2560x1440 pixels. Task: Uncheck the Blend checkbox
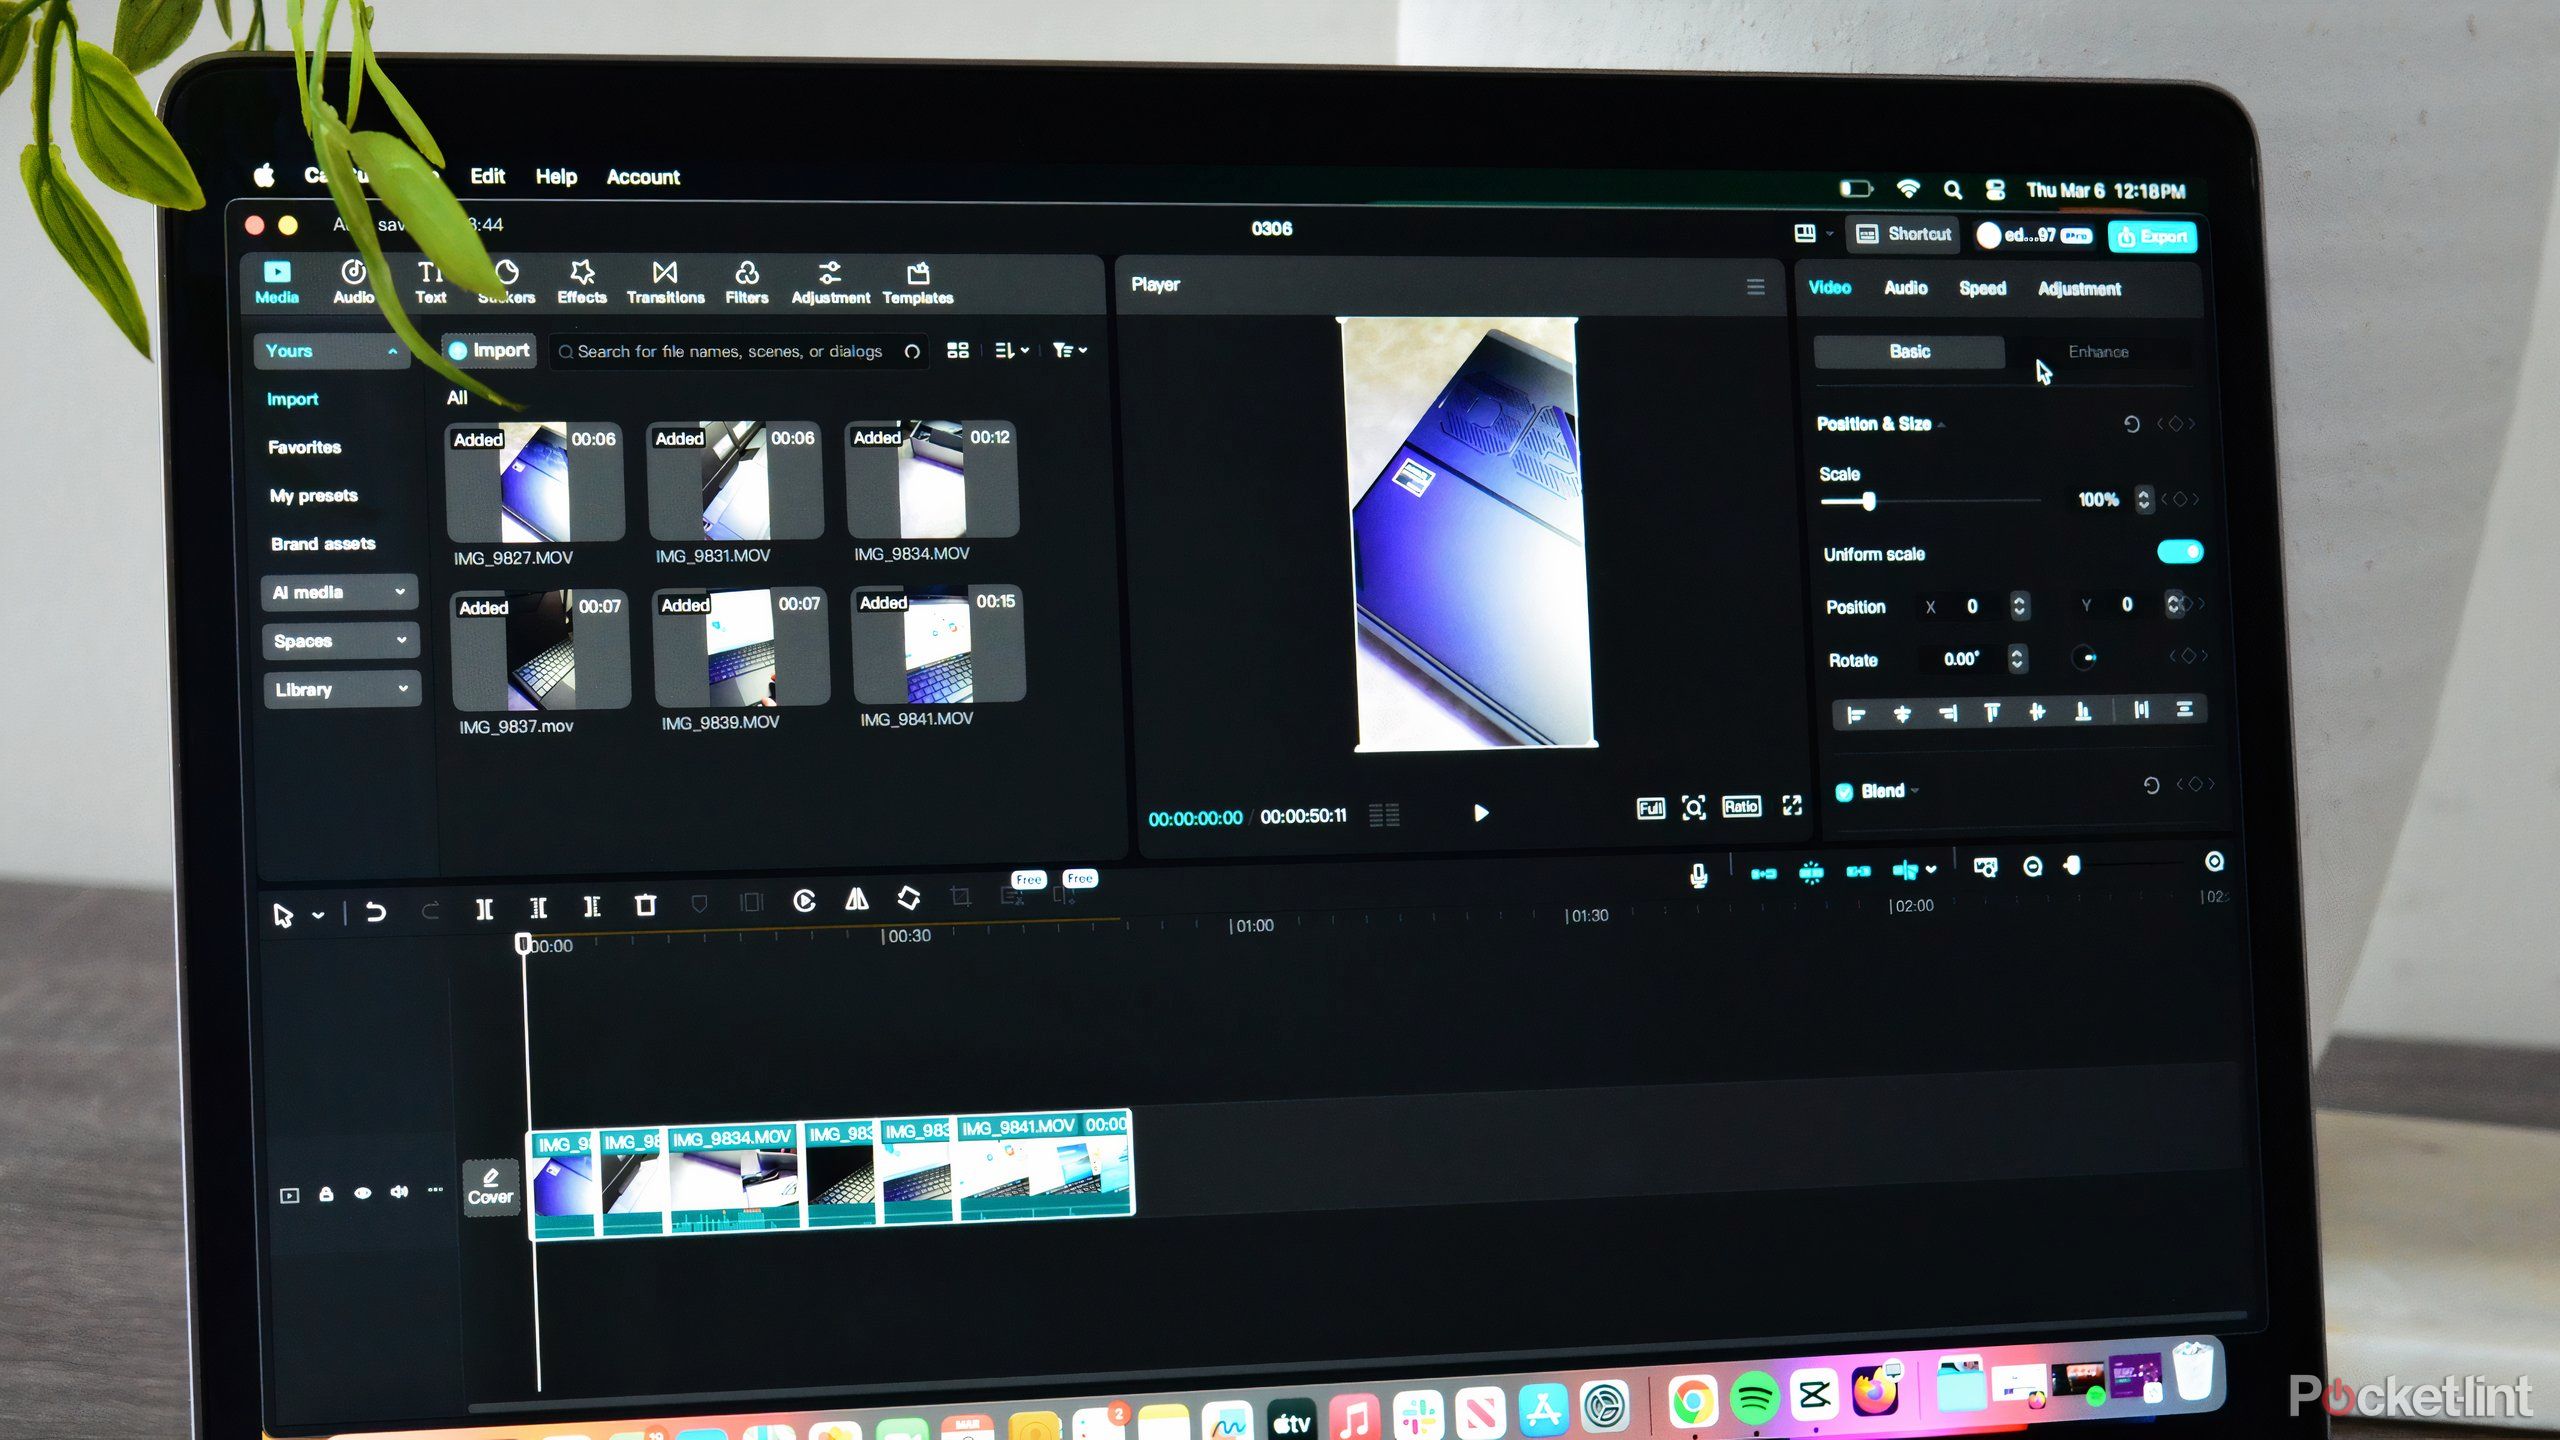[1846, 791]
